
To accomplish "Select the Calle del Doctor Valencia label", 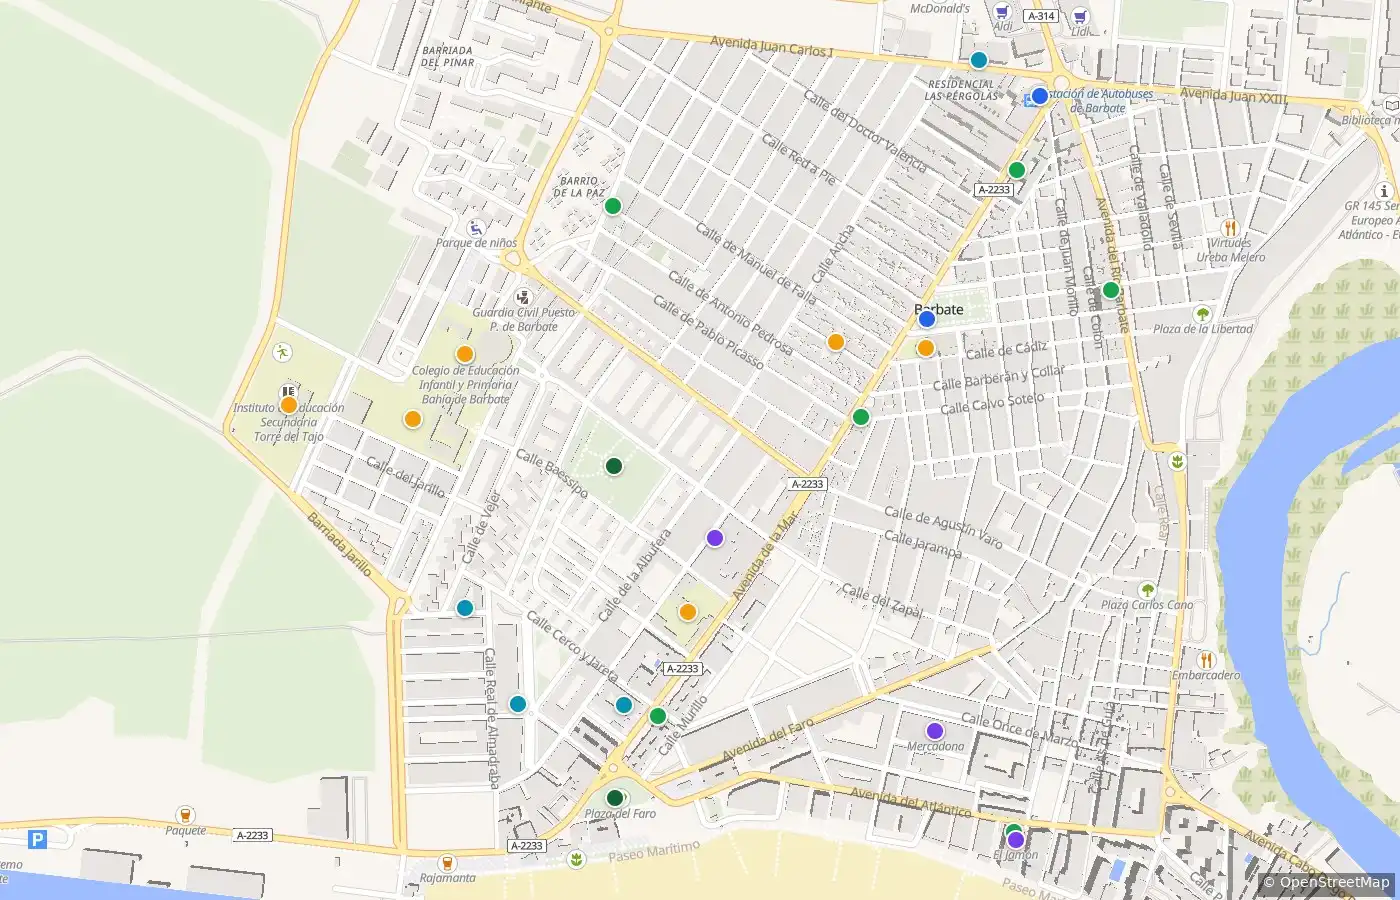I will pyautogui.click(x=865, y=131).
